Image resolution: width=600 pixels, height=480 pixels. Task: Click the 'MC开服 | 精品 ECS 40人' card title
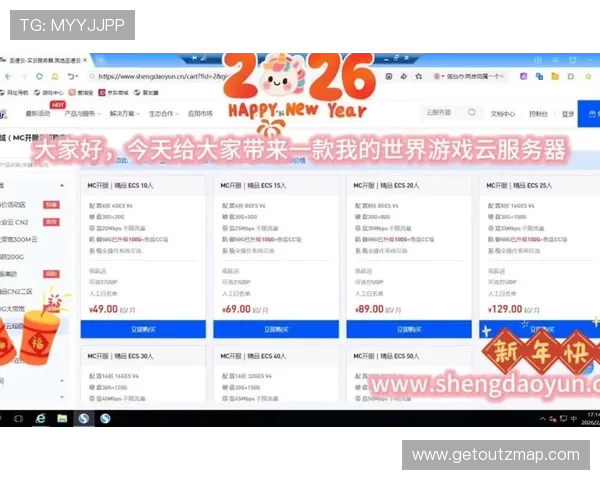[253, 356]
